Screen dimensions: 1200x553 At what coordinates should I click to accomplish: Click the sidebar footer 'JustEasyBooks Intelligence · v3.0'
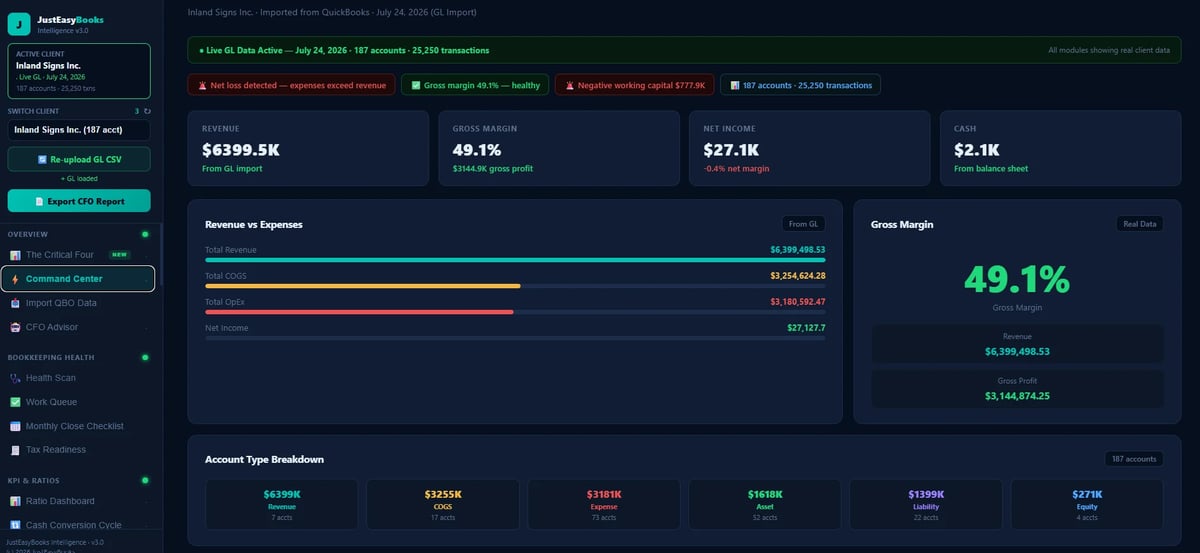(53, 542)
